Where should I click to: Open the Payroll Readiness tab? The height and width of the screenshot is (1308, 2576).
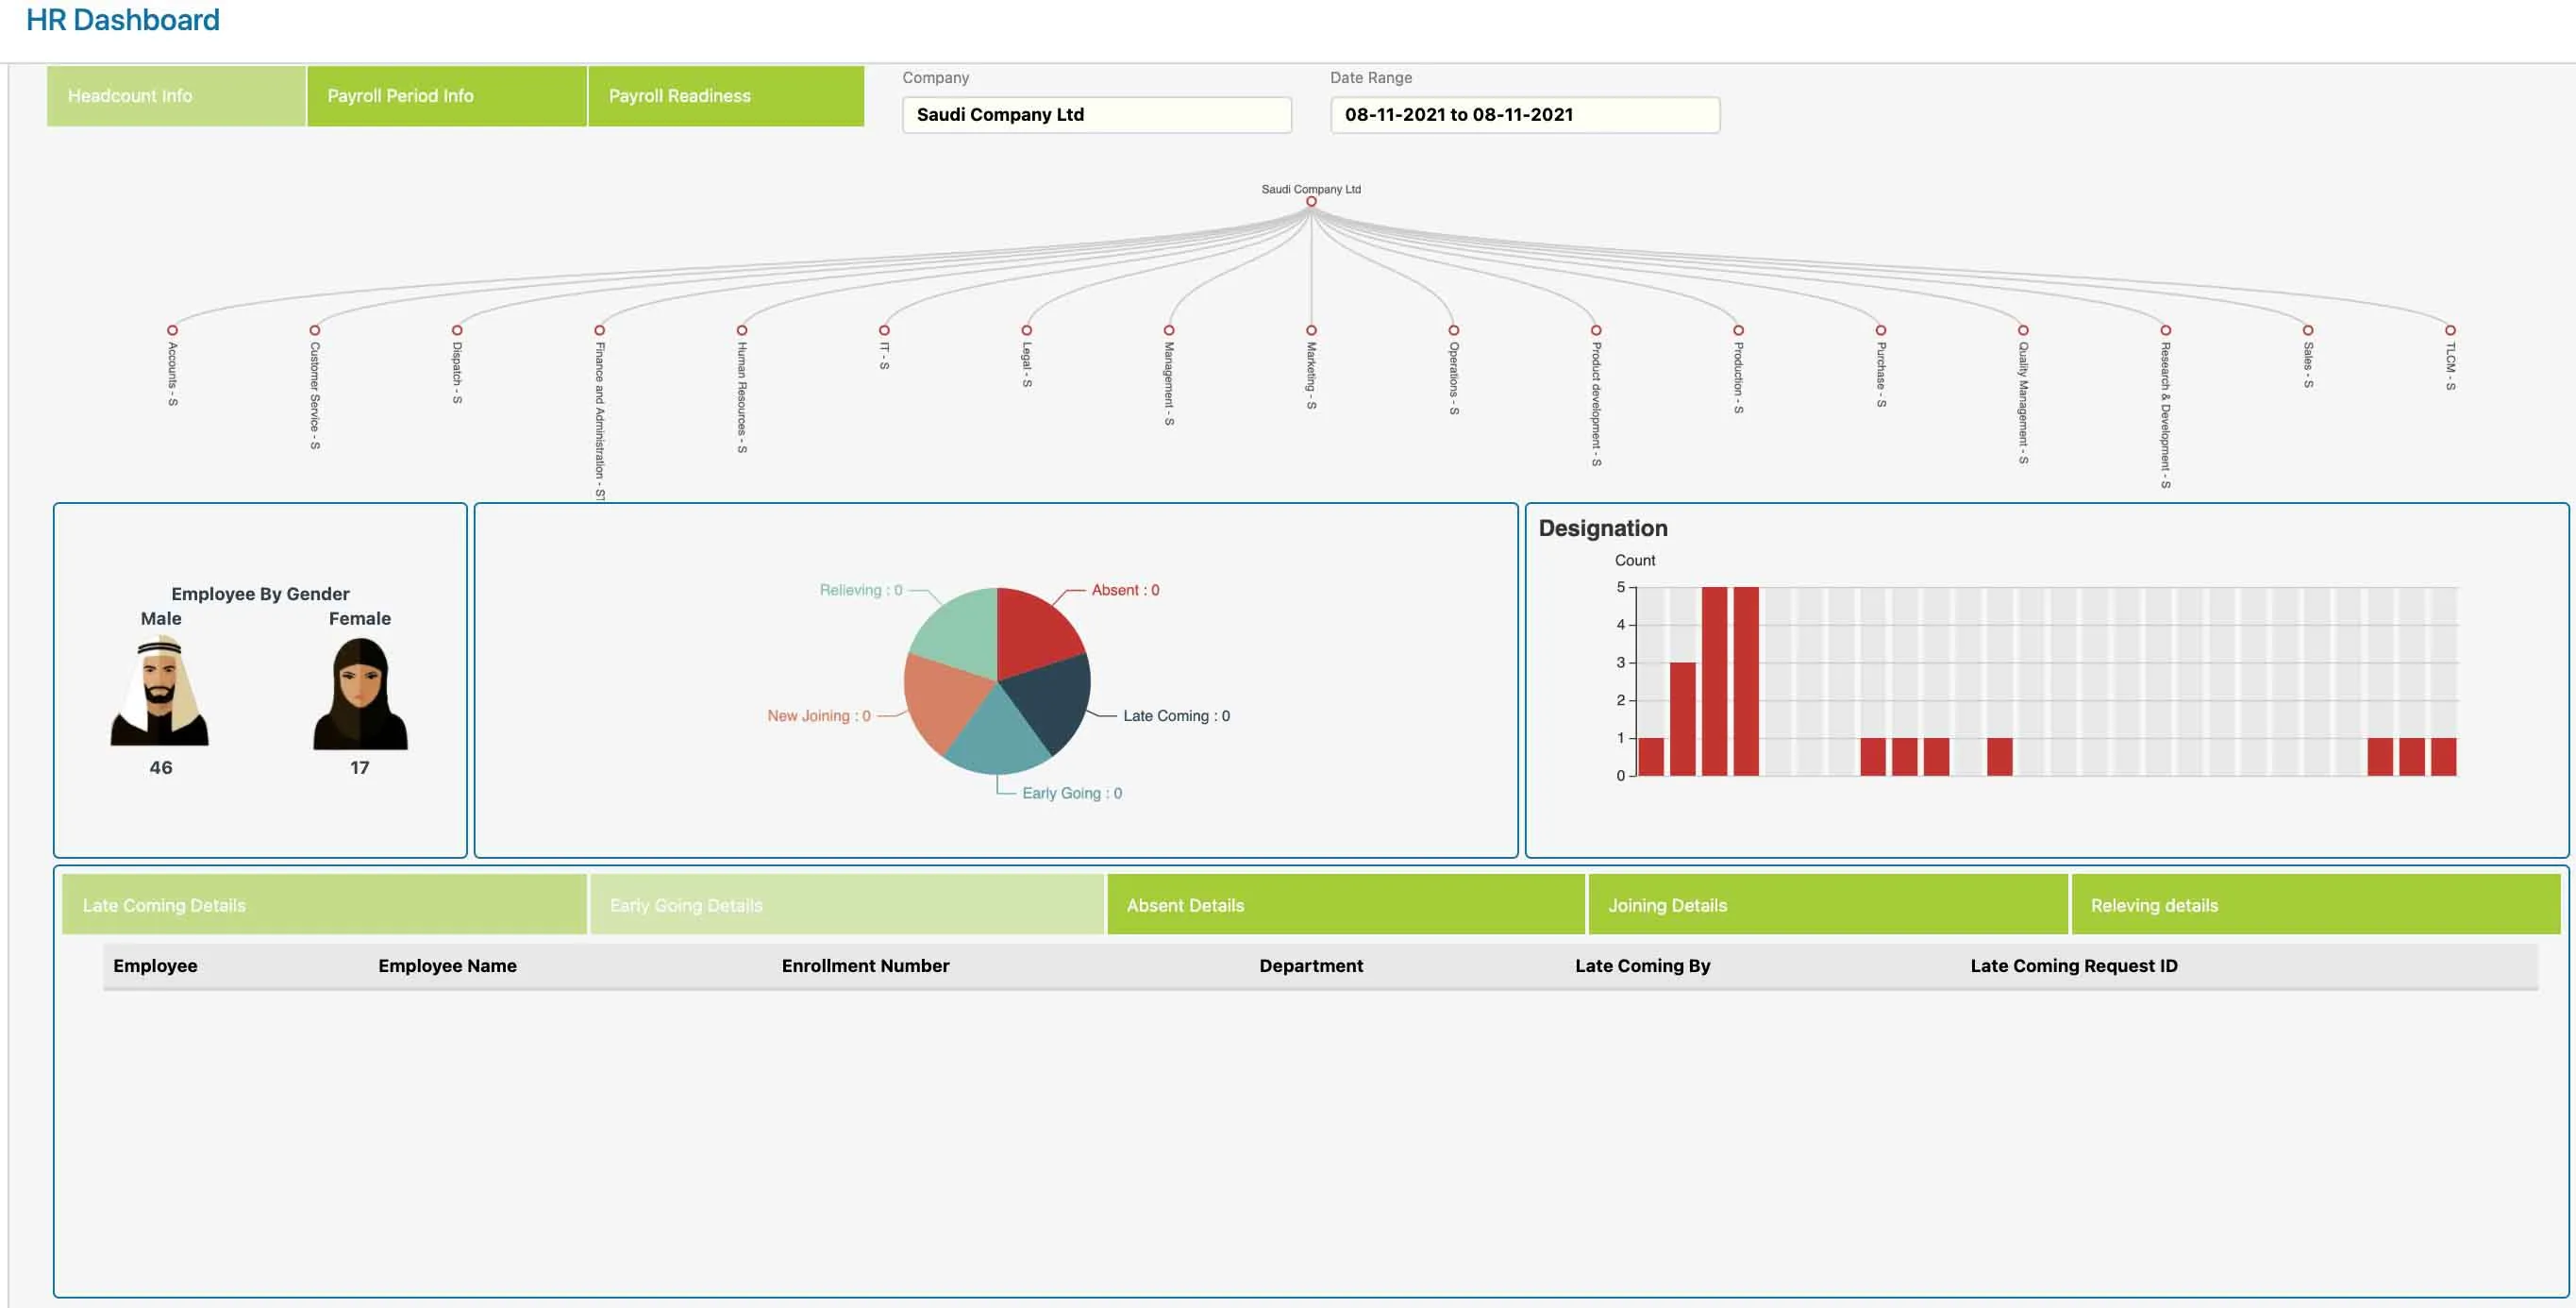tap(725, 95)
